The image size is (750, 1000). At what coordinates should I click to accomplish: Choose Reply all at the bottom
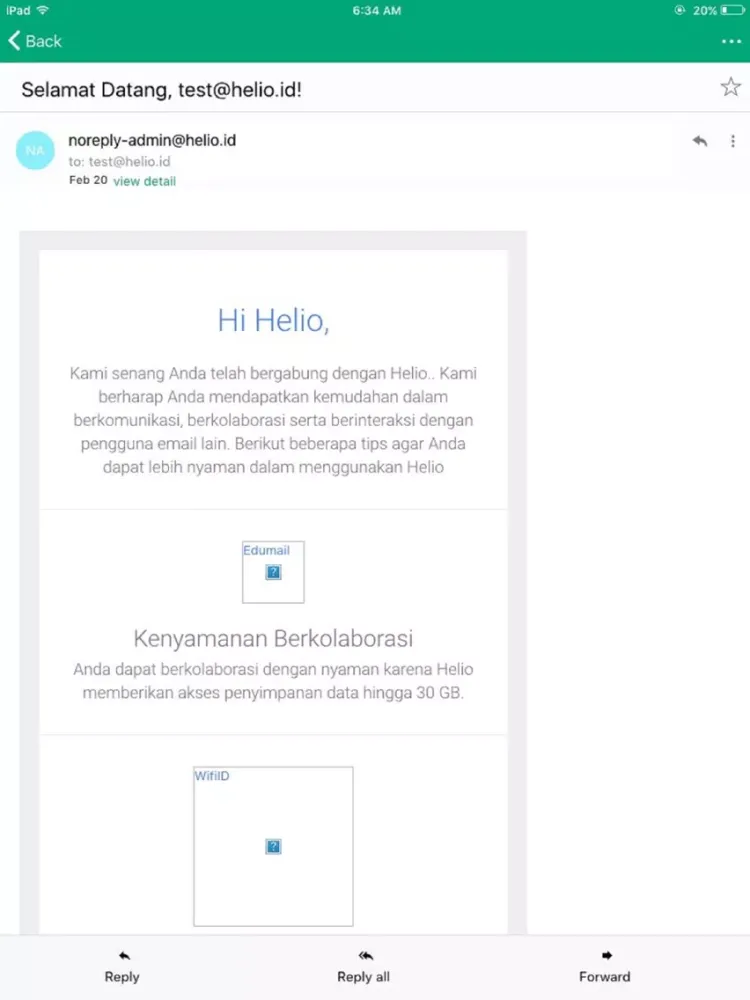pos(364,967)
